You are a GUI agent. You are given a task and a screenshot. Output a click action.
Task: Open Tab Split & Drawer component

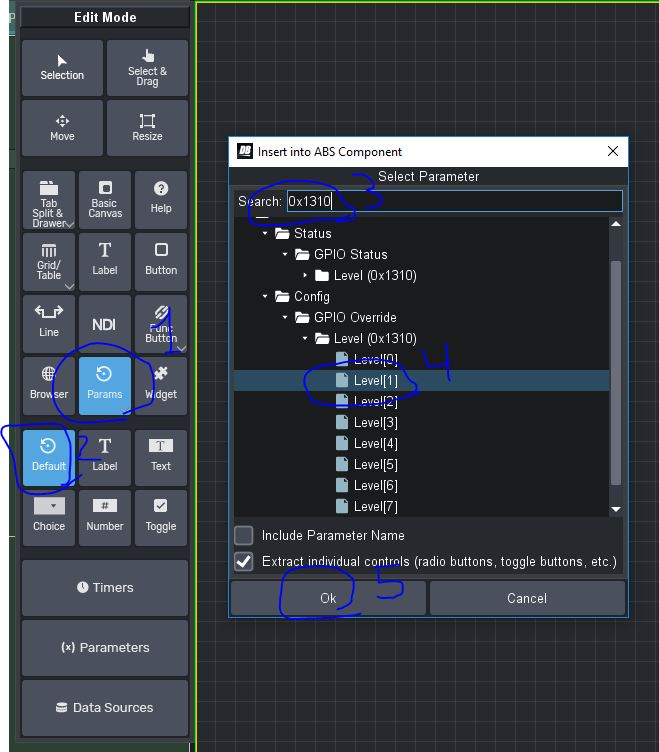click(49, 200)
